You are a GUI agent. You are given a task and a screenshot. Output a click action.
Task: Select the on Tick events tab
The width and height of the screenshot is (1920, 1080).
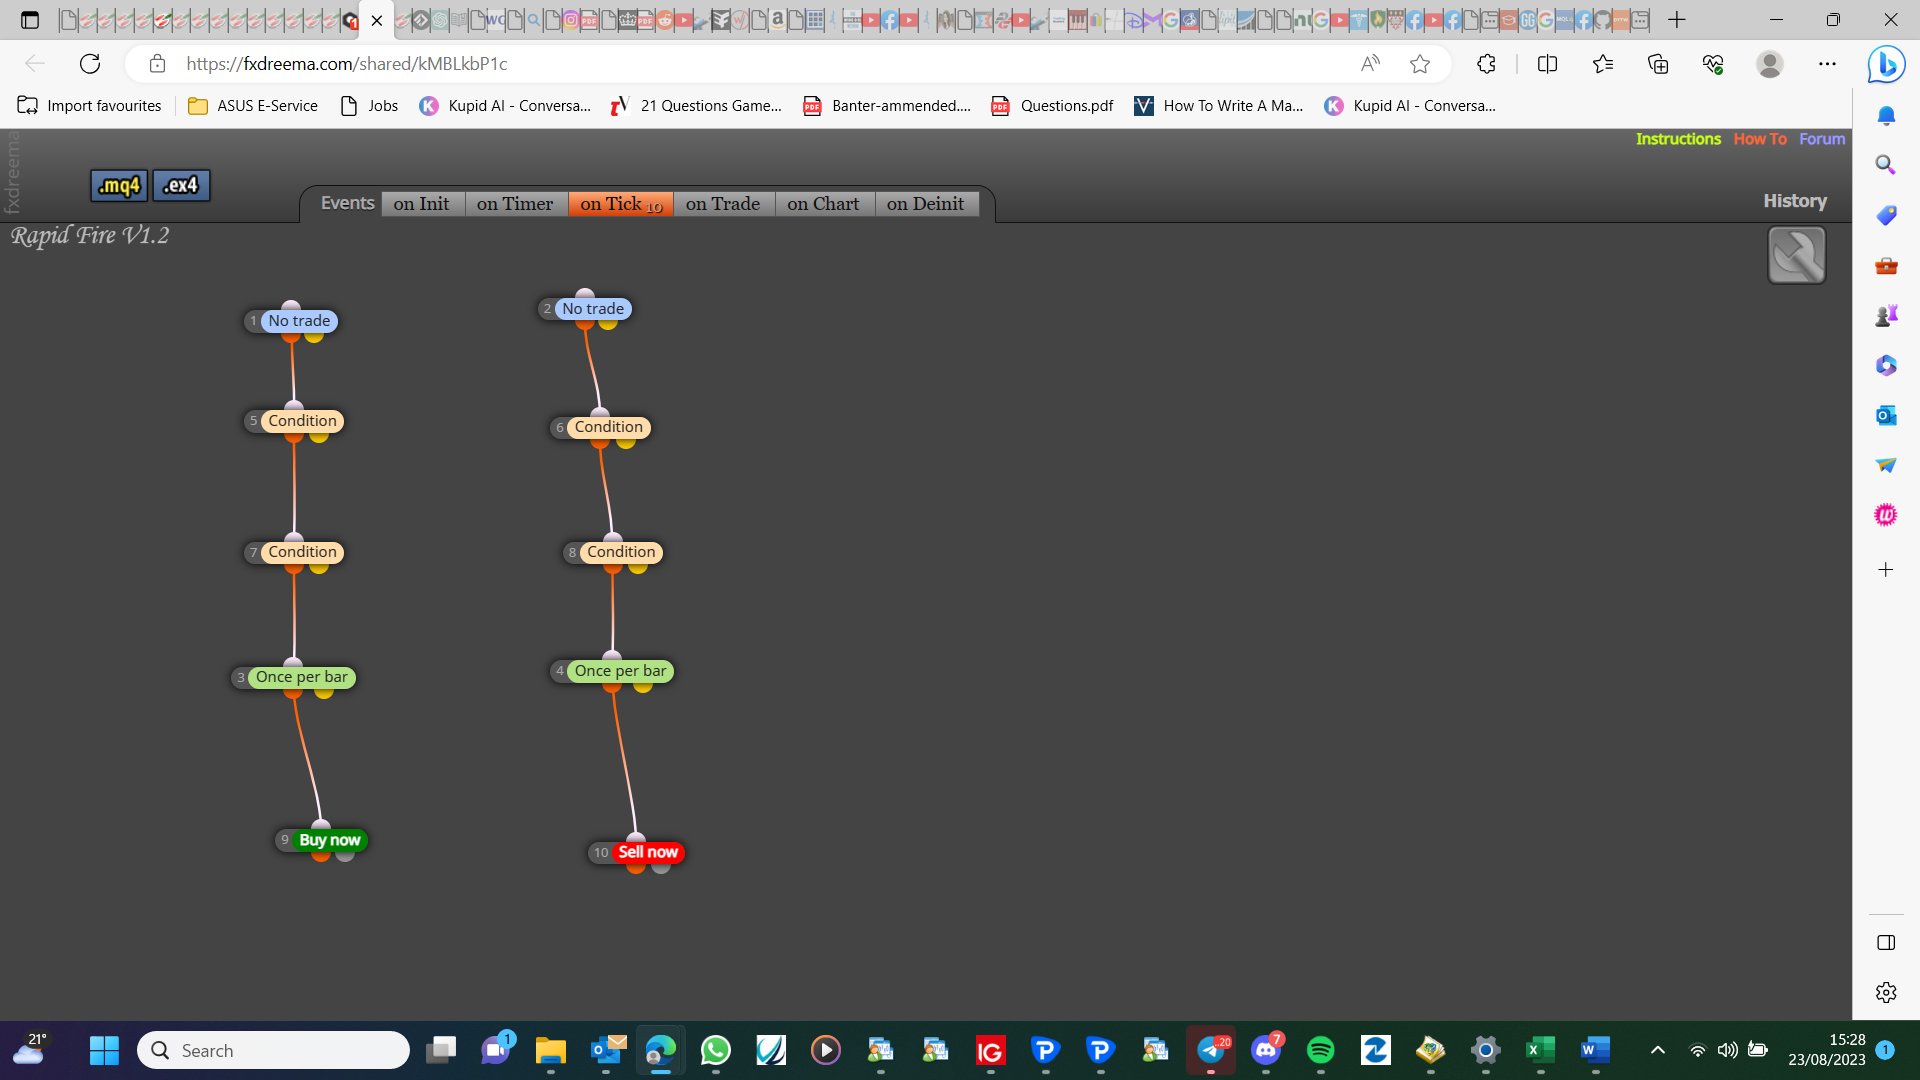[620, 204]
